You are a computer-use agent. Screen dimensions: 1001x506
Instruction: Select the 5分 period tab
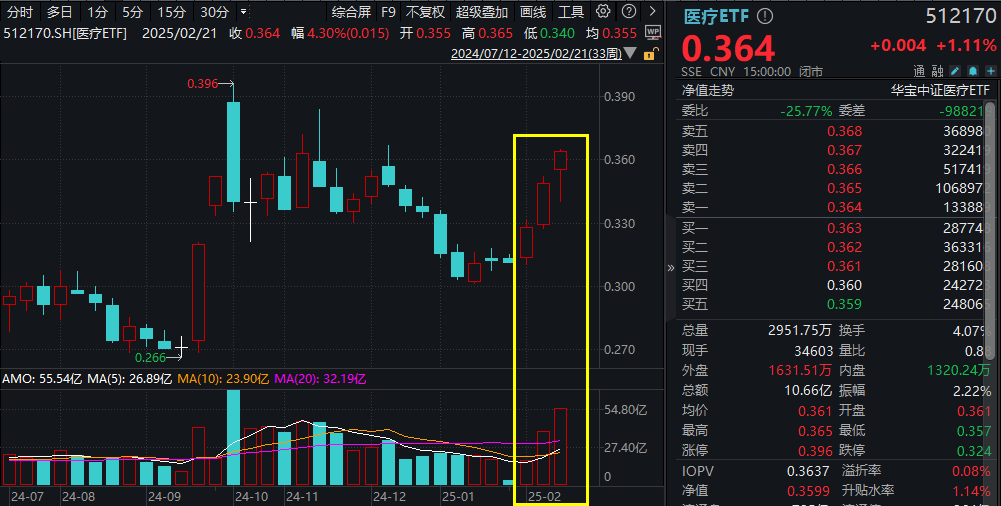(133, 12)
